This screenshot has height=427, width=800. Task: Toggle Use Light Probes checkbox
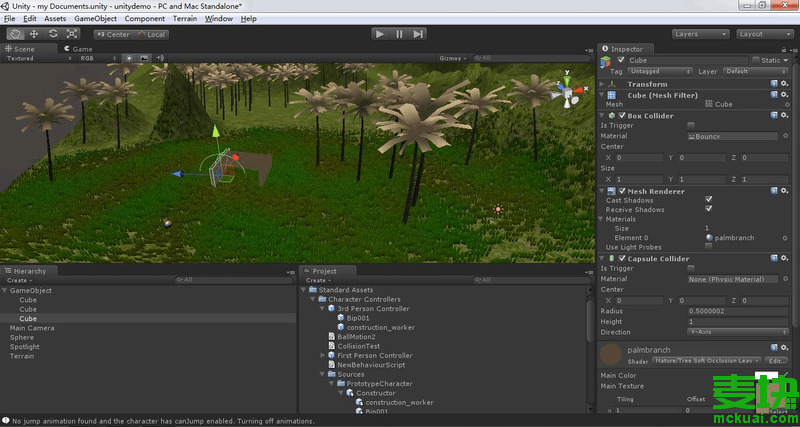click(x=709, y=247)
